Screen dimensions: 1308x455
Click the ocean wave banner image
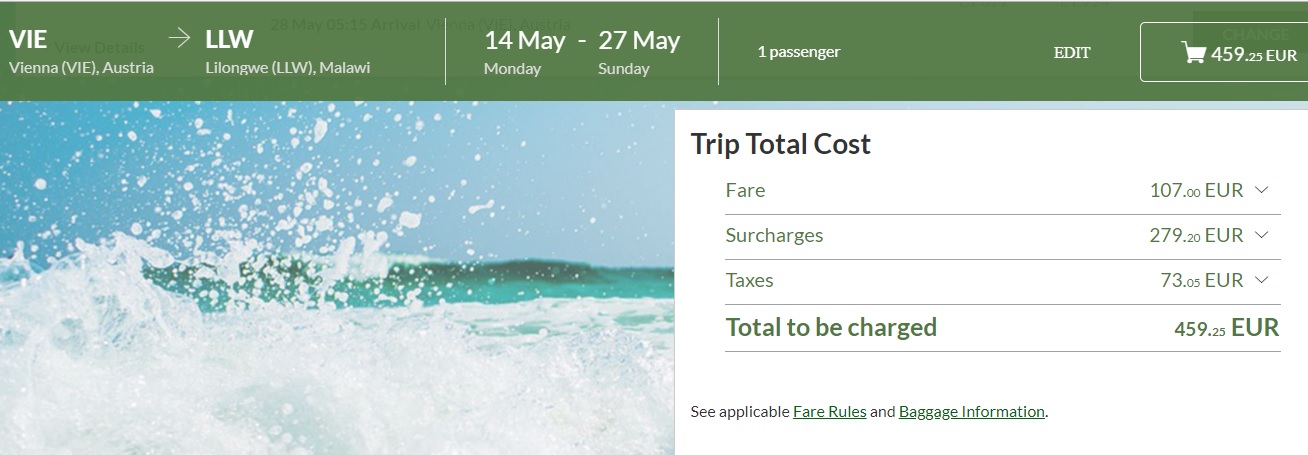pyautogui.click(x=337, y=278)
